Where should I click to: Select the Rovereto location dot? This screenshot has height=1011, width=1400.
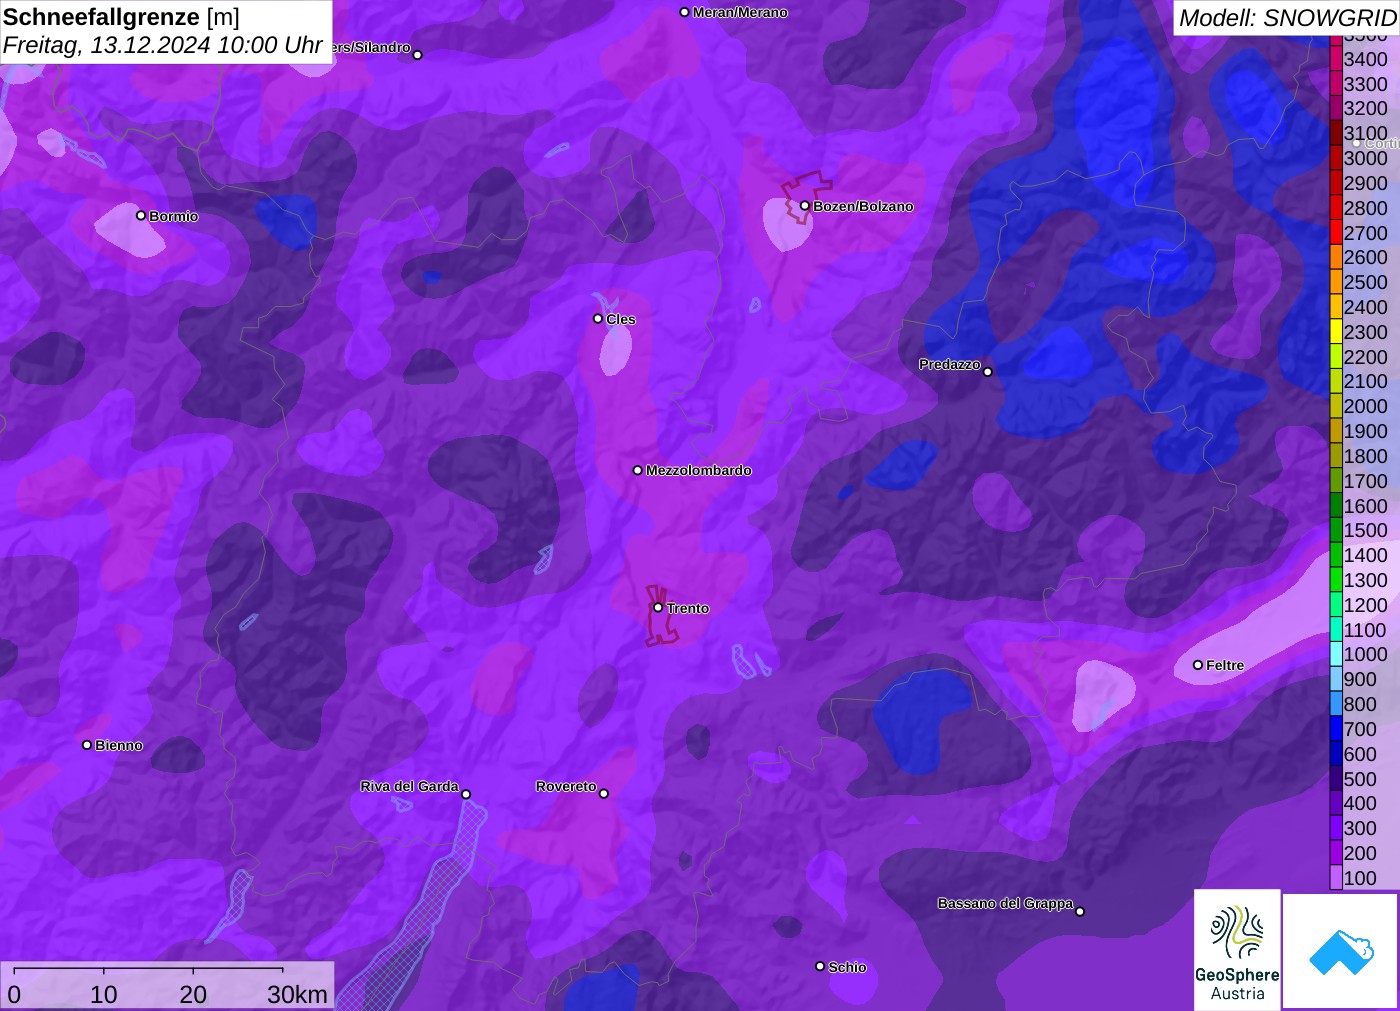pyautogui.click(x=604, y=793)
